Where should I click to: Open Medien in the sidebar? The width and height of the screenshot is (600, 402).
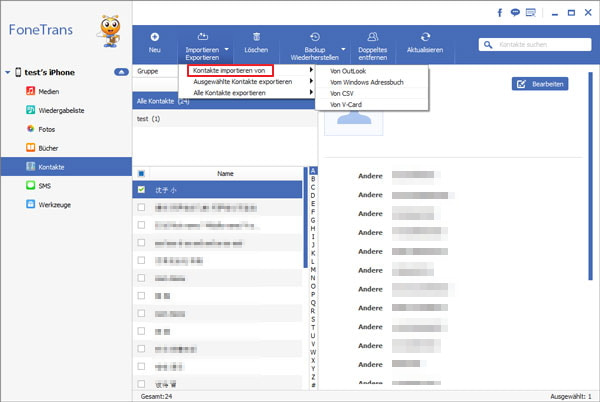(50, 91)
